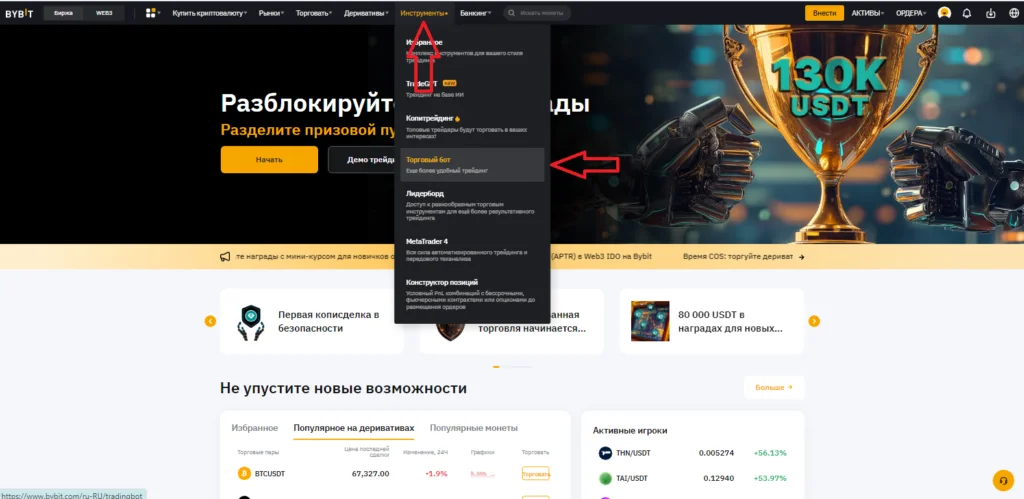
Task: Open the apps grid icon
Action: coord(152,13)
